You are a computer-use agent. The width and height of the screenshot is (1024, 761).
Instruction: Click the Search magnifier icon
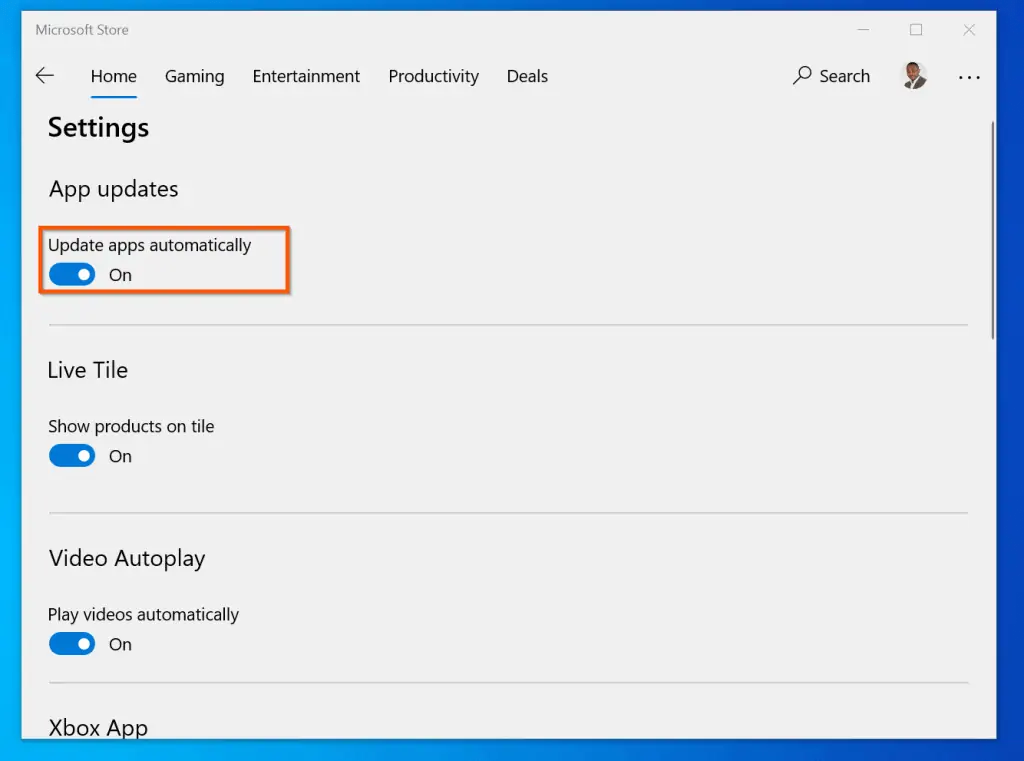802,76
